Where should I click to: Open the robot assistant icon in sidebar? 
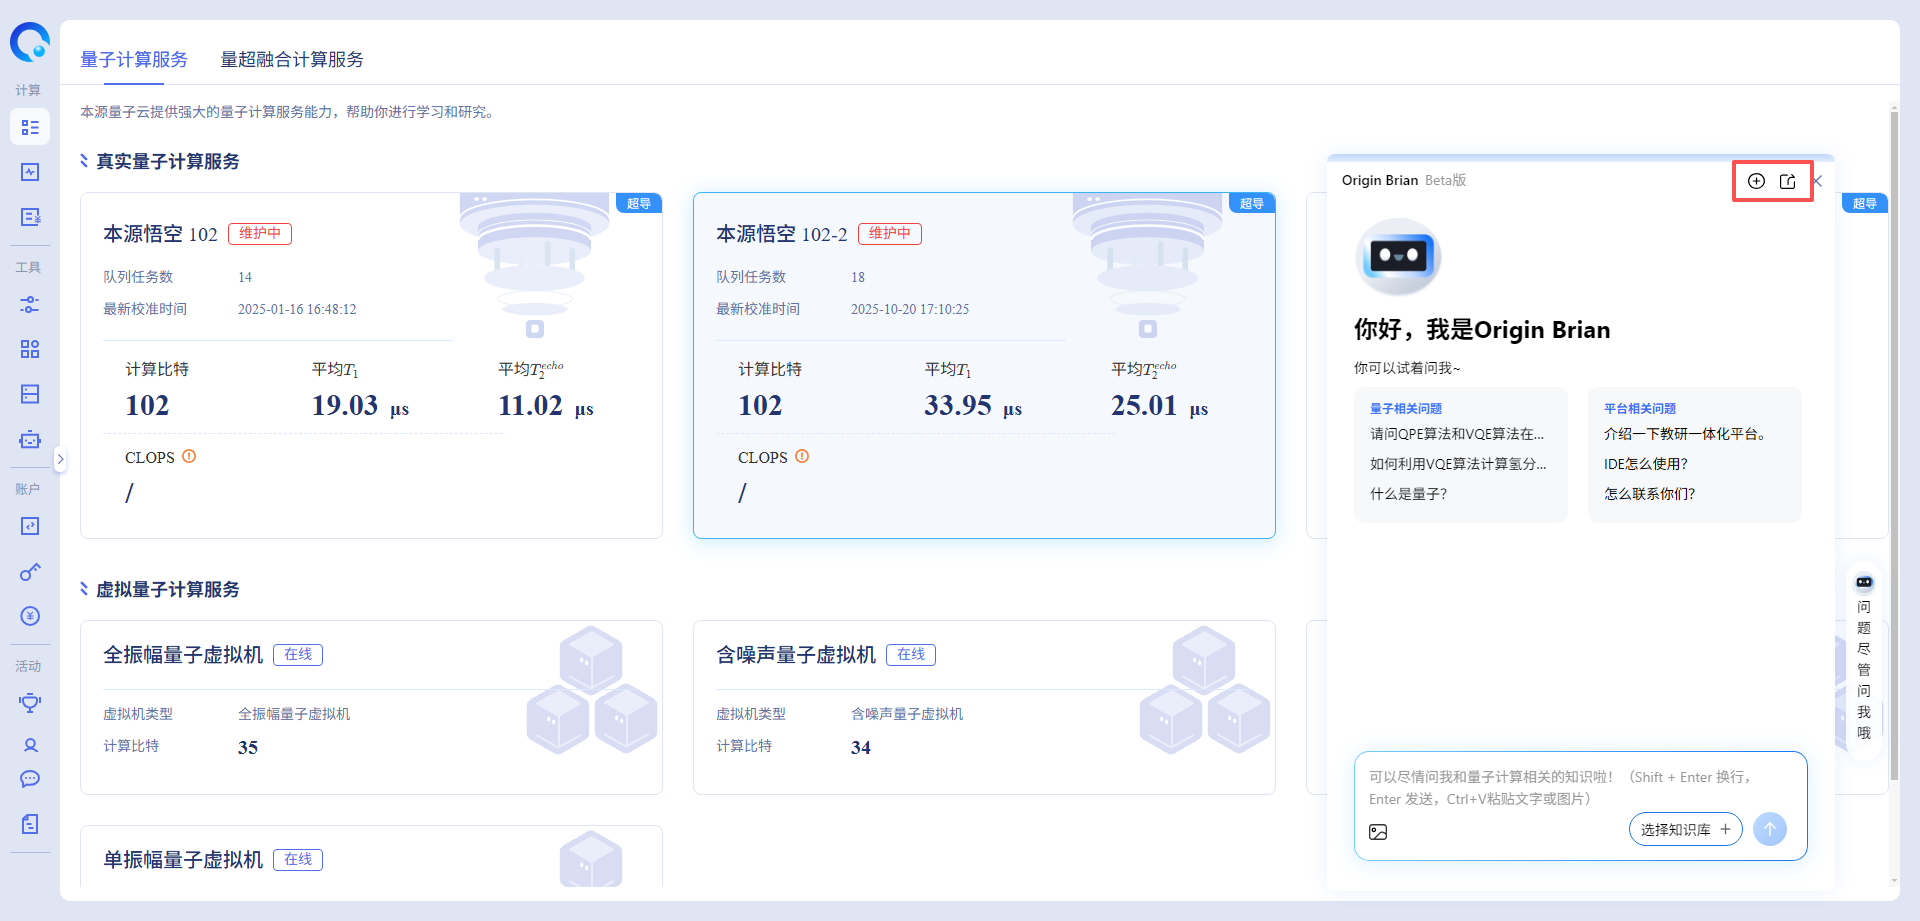[30, 439]
